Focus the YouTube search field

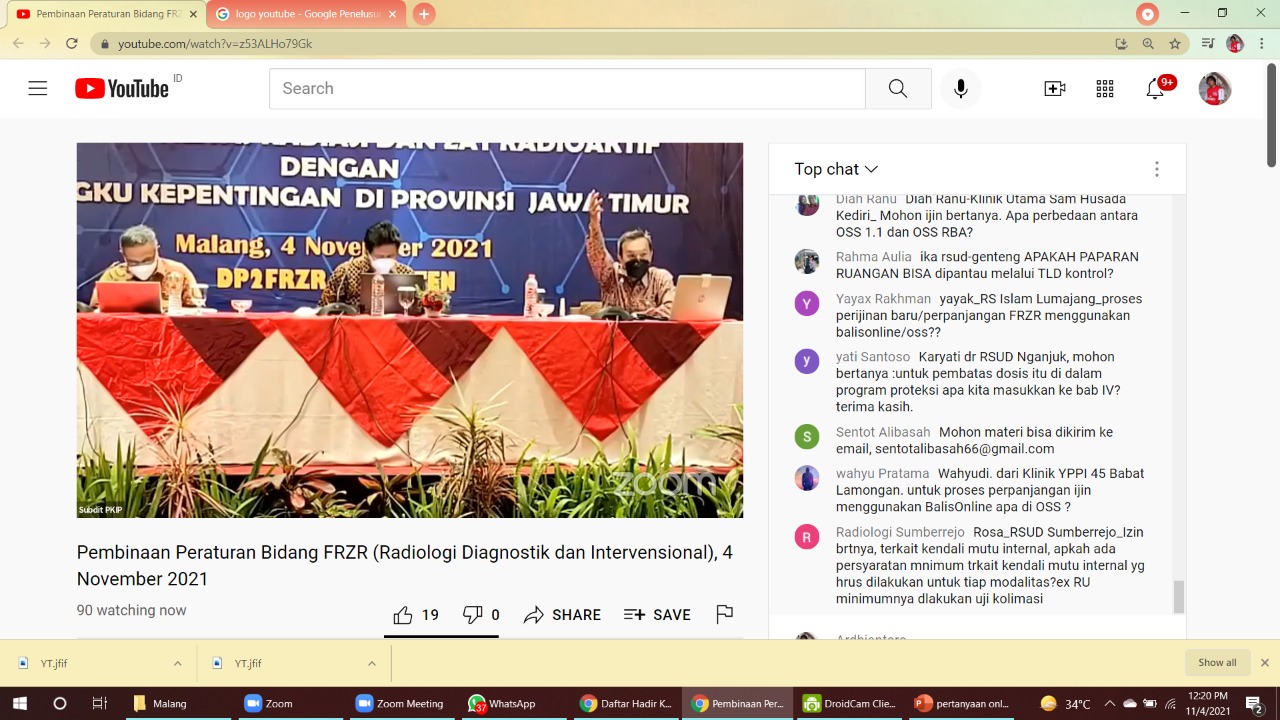coord(567,89)
